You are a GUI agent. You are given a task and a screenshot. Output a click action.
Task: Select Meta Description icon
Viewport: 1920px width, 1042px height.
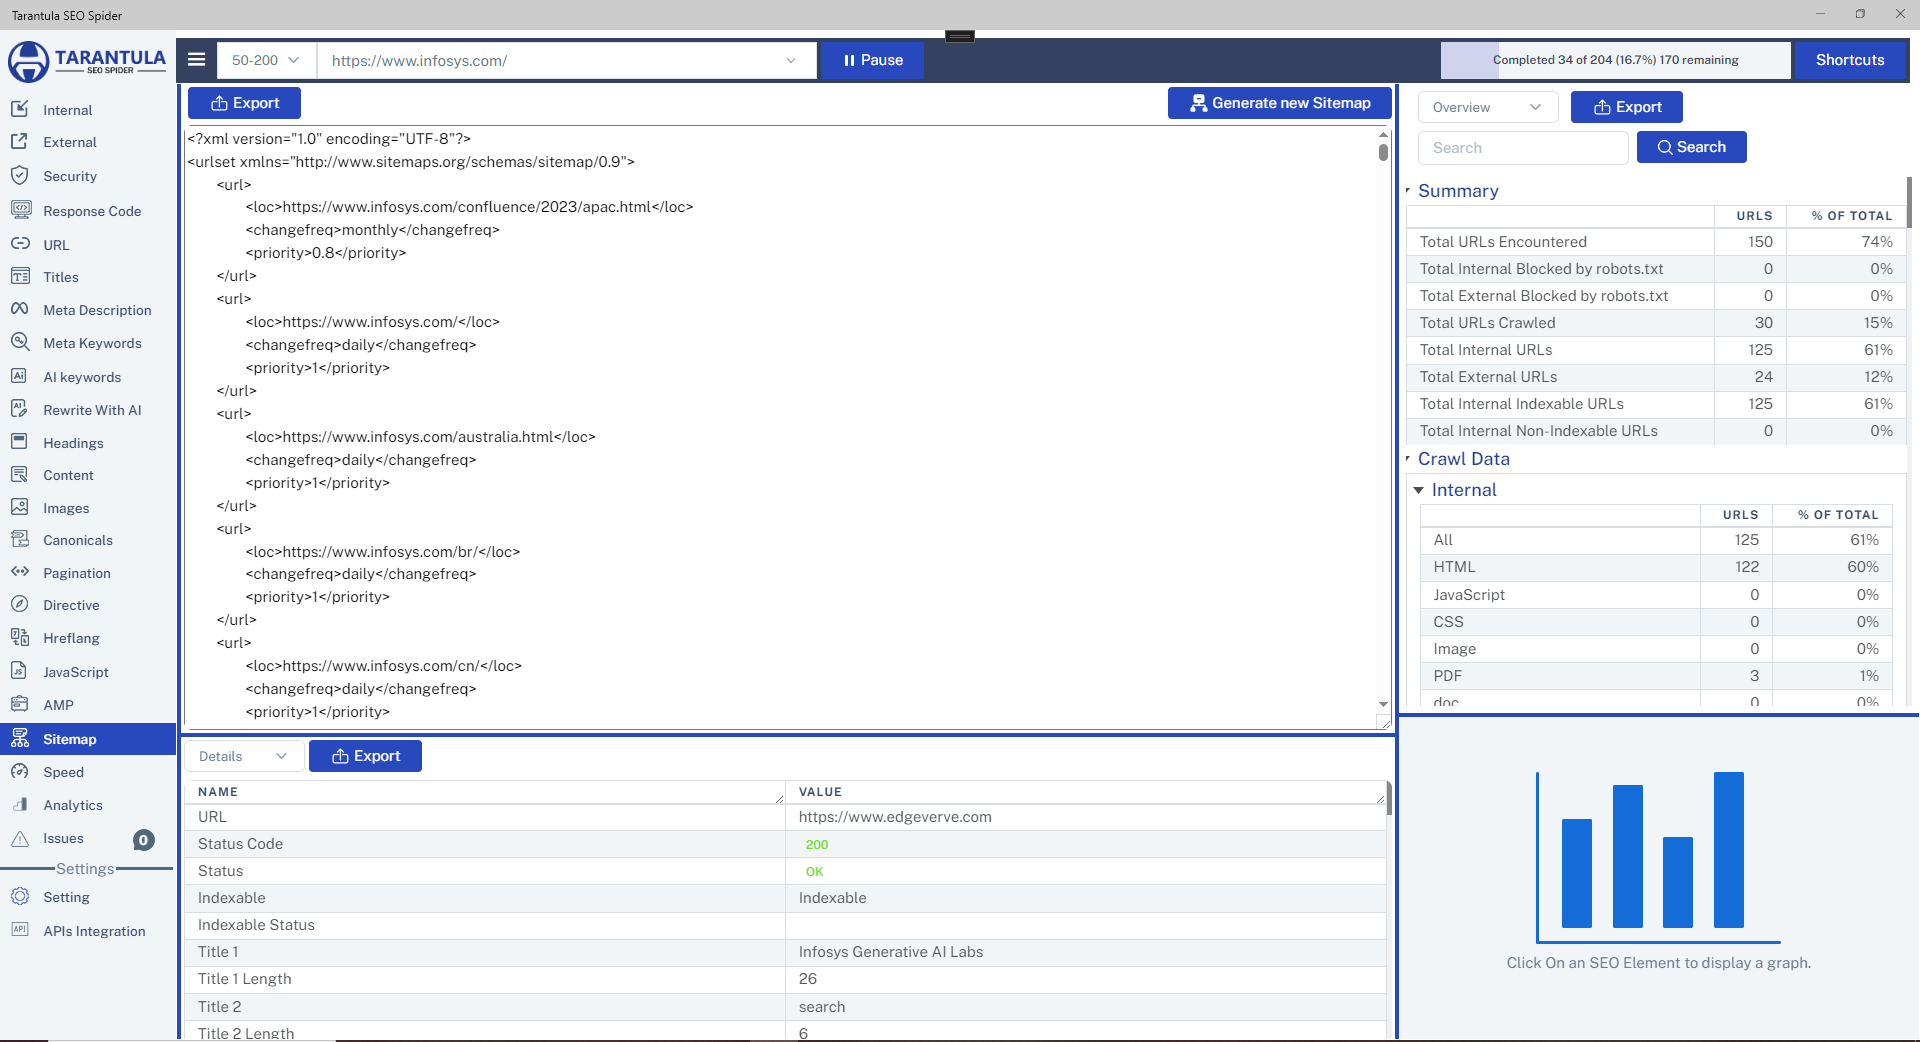click(19, 309)
